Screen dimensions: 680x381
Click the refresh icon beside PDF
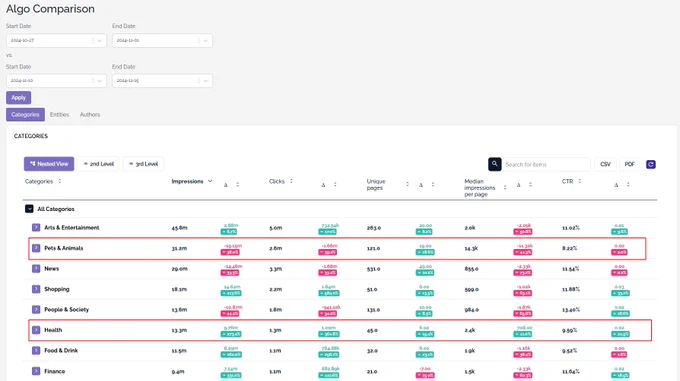pos(651,164)
